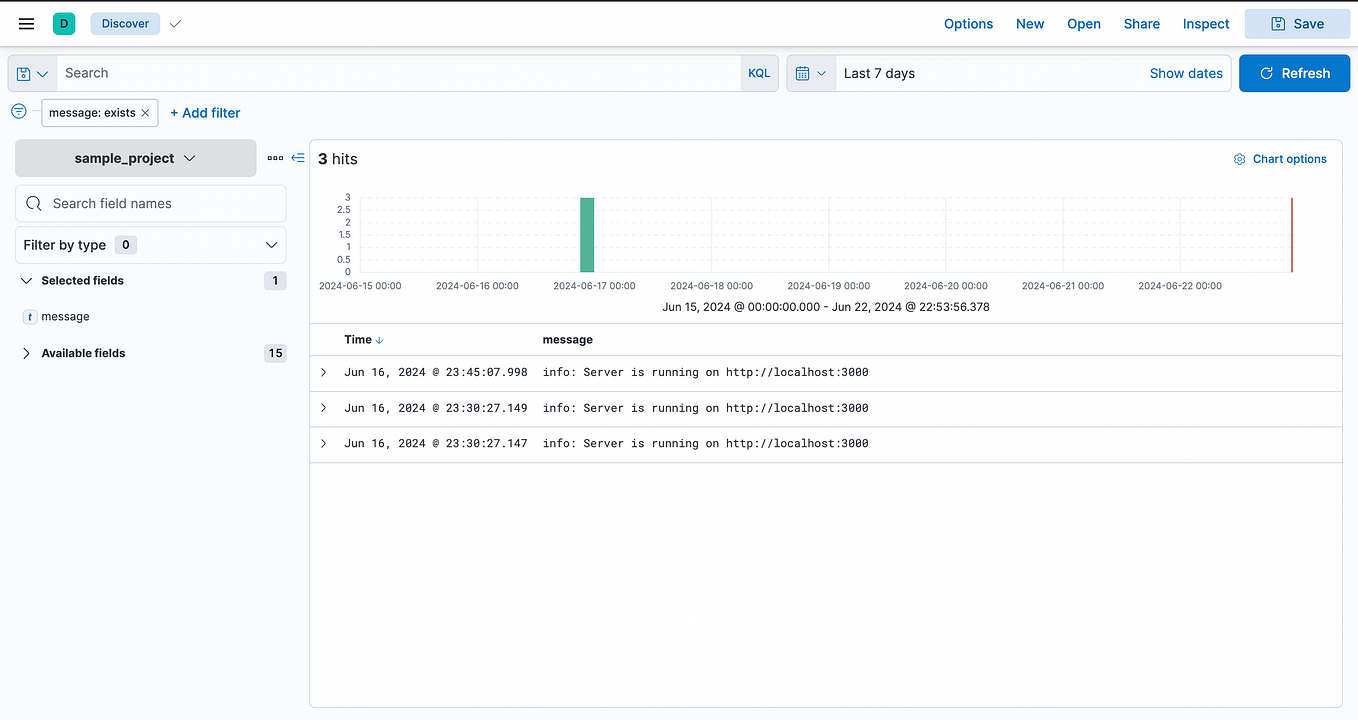Image resolution: width=1358 pixels, height=720 pixels.
Task: Click Show dates to toggle date display
Action: (x=1186, y=73)
